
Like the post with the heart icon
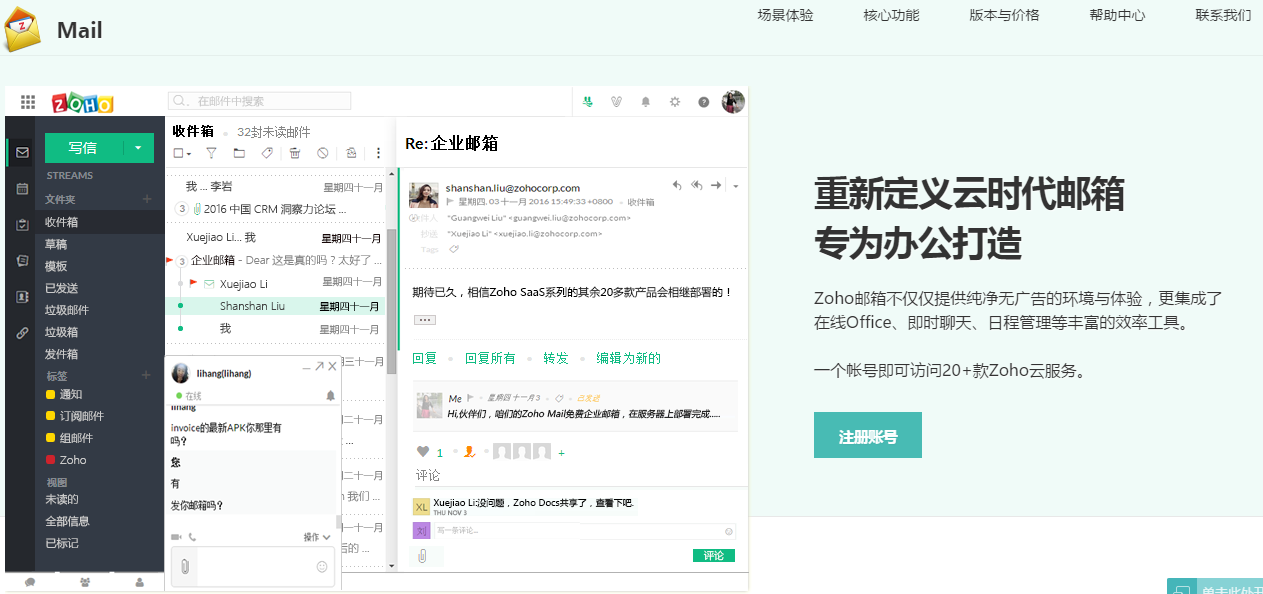pyautogui.click(x=423, y=452)
